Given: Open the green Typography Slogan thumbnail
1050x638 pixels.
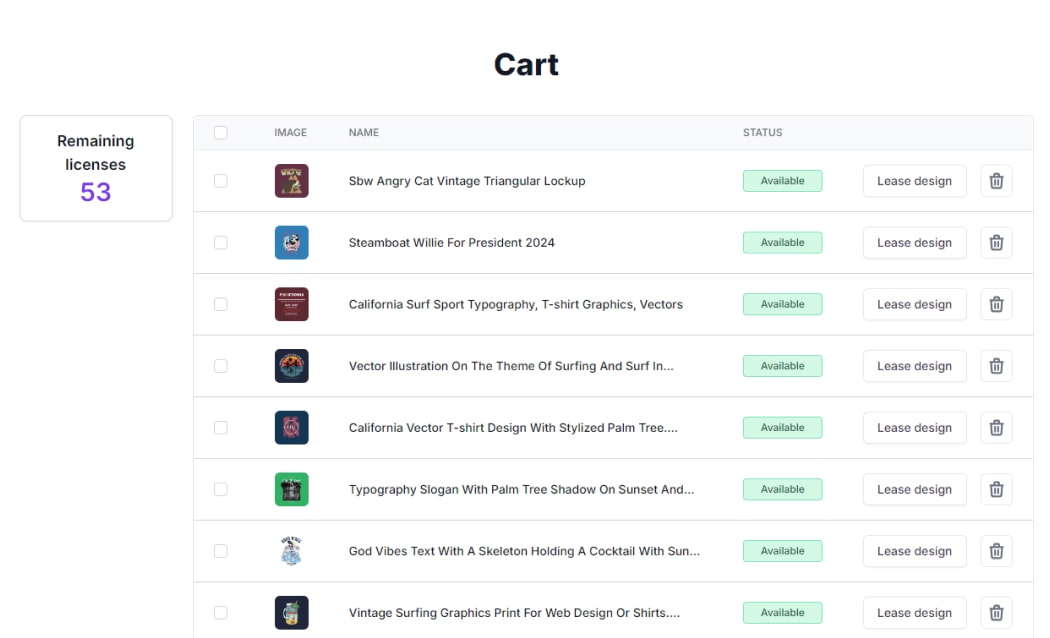Looking at the screenshot, I should (291, 489).
